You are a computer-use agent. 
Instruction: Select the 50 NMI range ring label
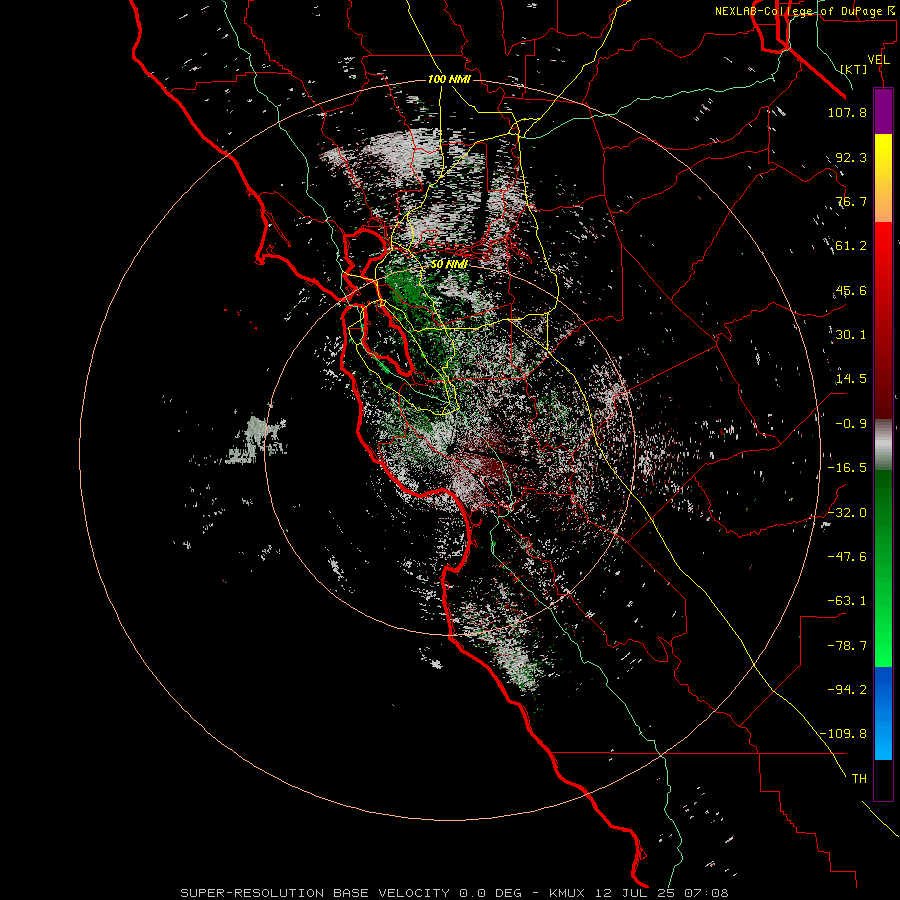click(449, 264)
